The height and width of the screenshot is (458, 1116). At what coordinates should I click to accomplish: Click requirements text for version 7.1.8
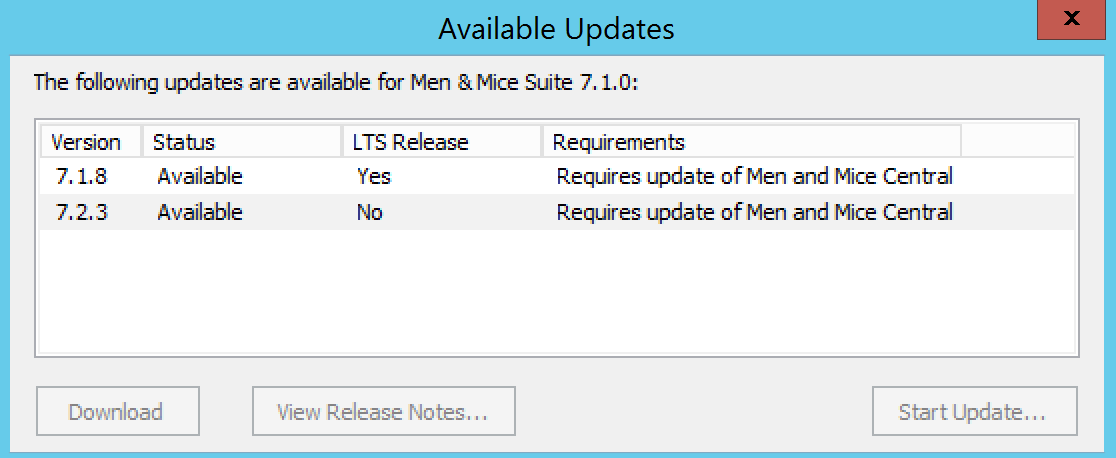[x=754, y=177]
